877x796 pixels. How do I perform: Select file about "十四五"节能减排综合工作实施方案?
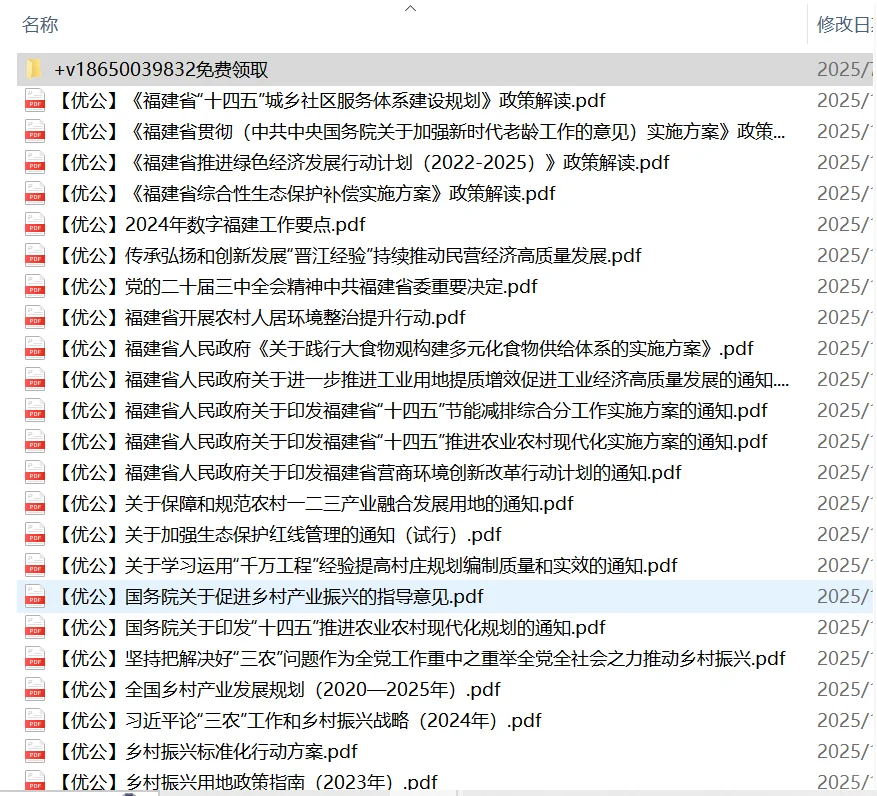pos(413,411)
